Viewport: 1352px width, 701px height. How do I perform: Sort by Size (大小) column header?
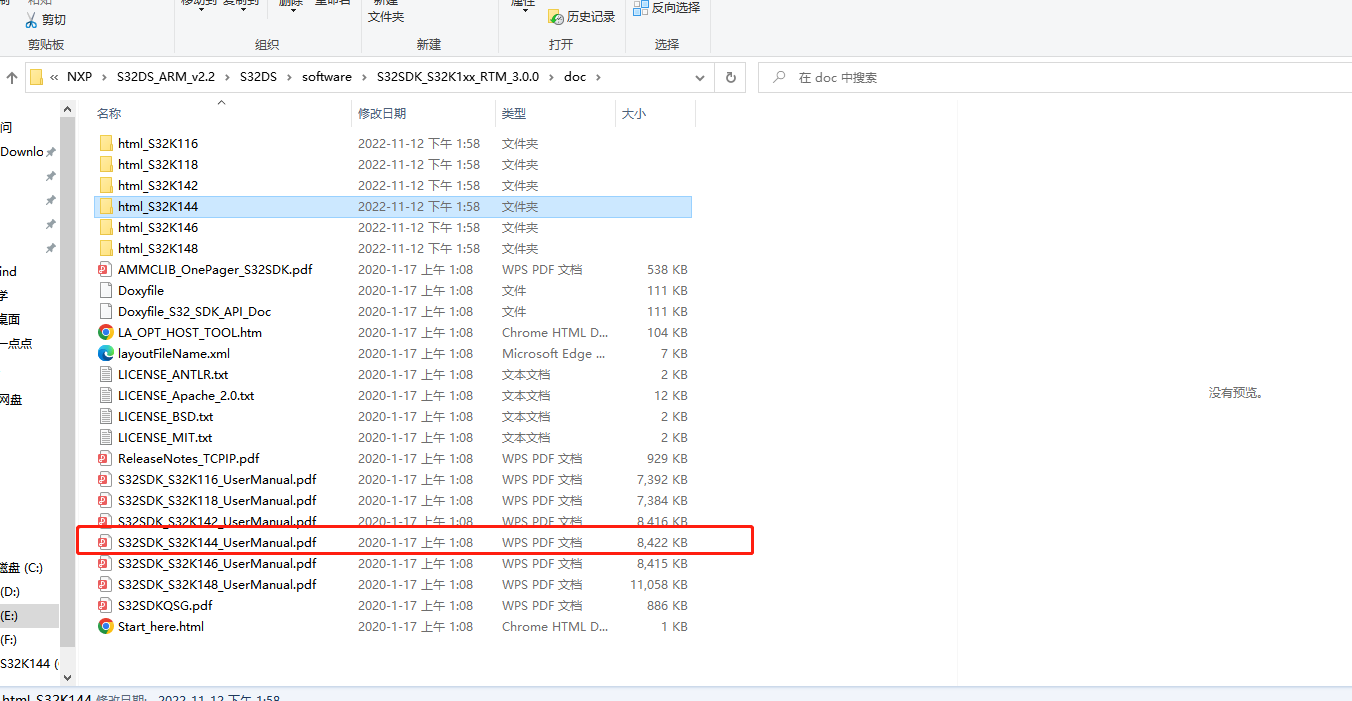click(634, 114)
